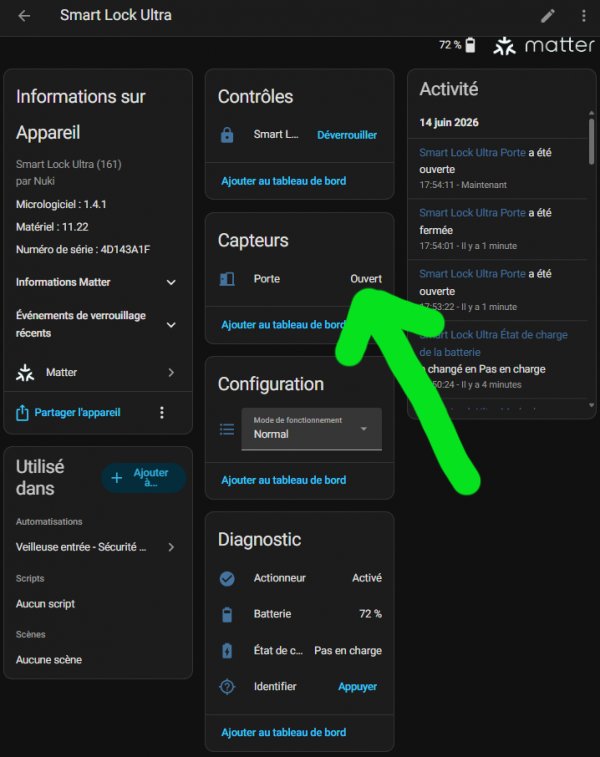Click the Smart L... entity name in Contrôles
The width and height of the screenshot is (600, 757).
point(276,134)
